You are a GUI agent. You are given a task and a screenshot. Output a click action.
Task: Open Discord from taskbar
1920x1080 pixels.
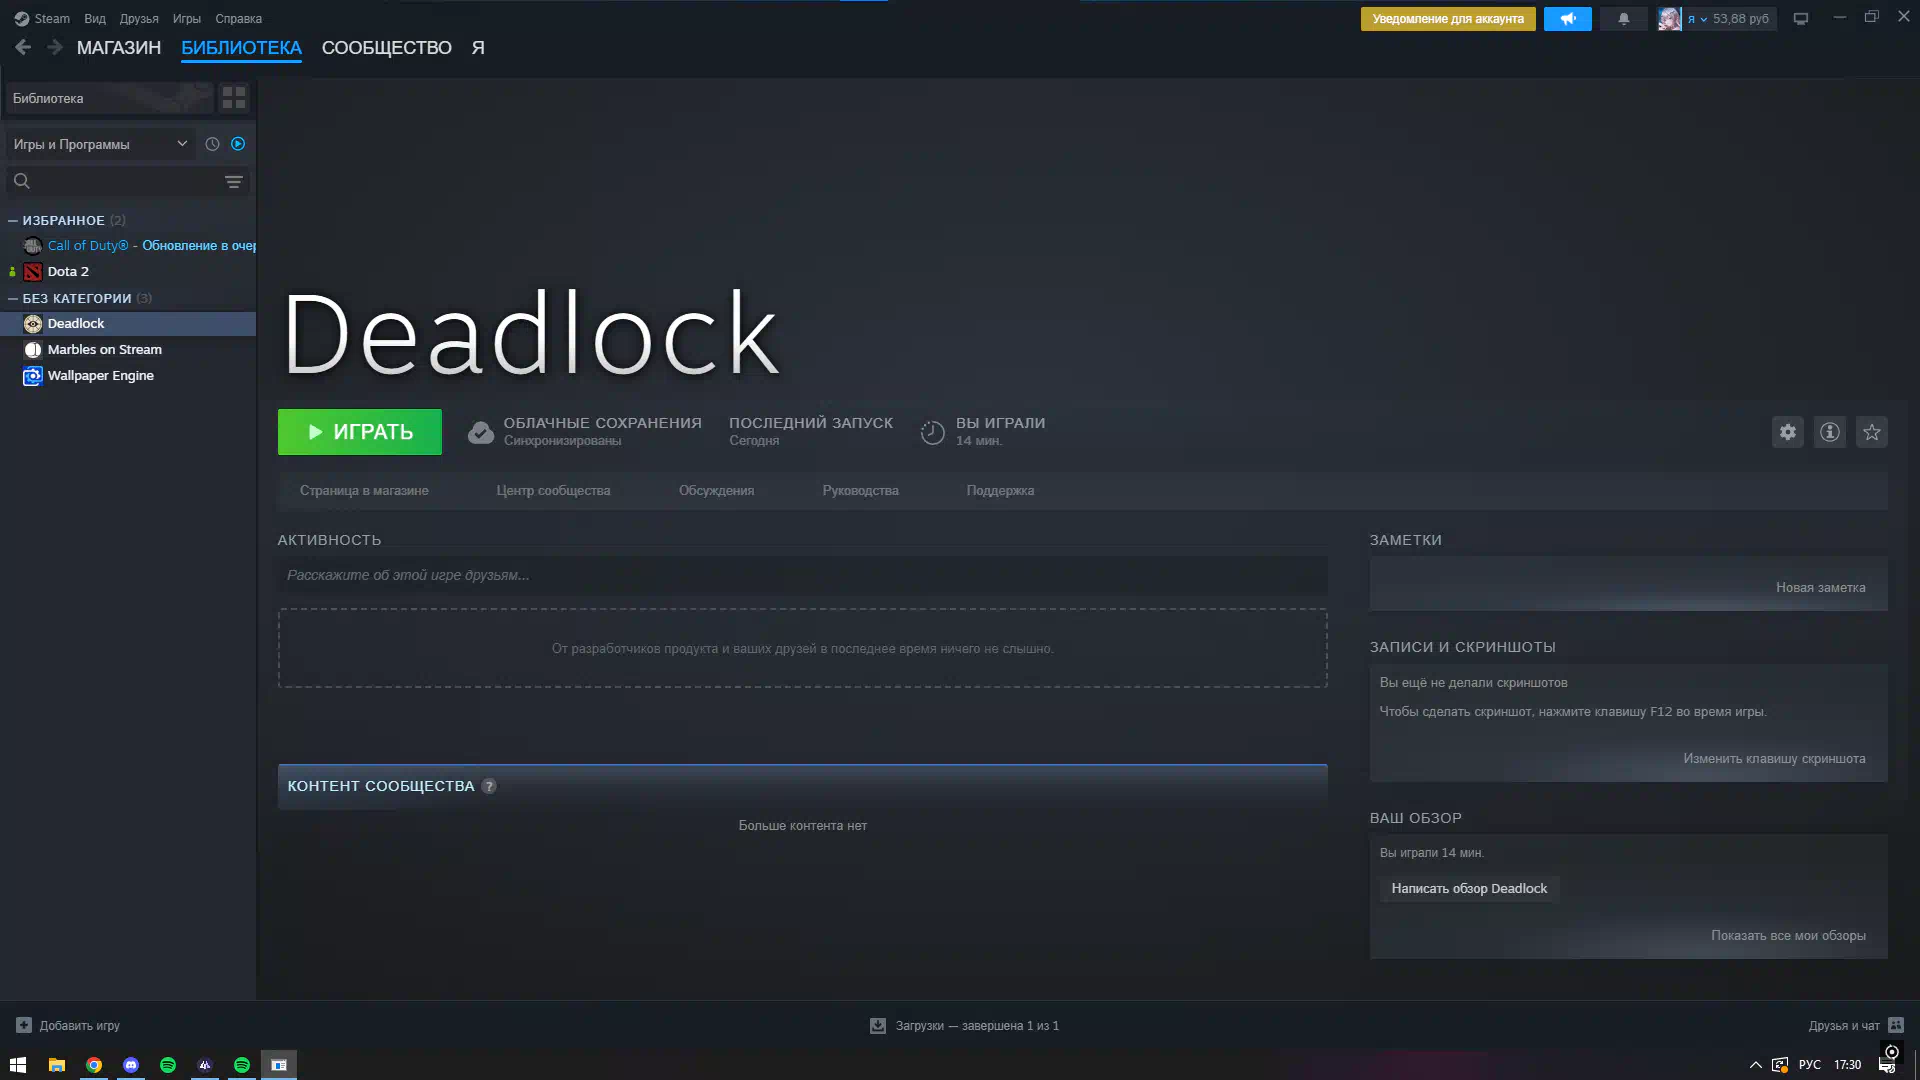pyautogui.click(x=131, y=1065)
